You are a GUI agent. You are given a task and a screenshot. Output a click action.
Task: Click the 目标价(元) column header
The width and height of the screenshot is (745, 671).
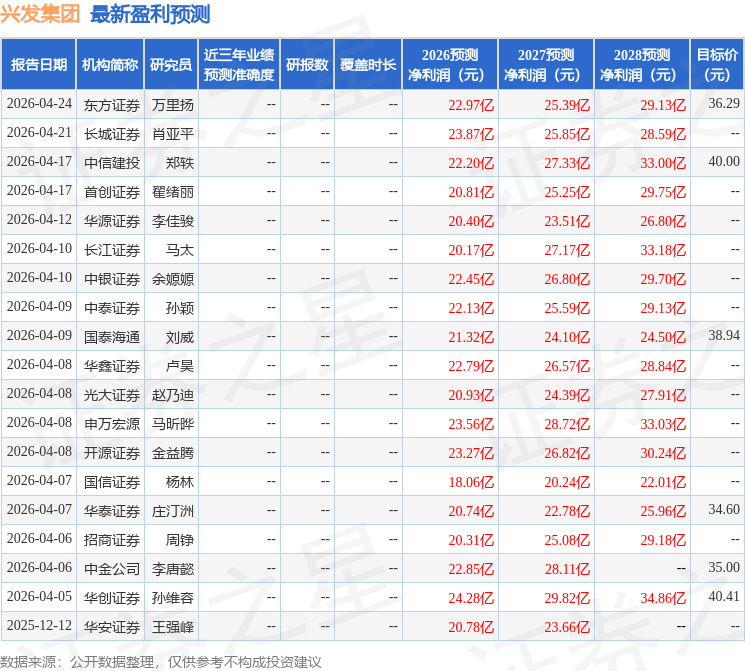716,65
